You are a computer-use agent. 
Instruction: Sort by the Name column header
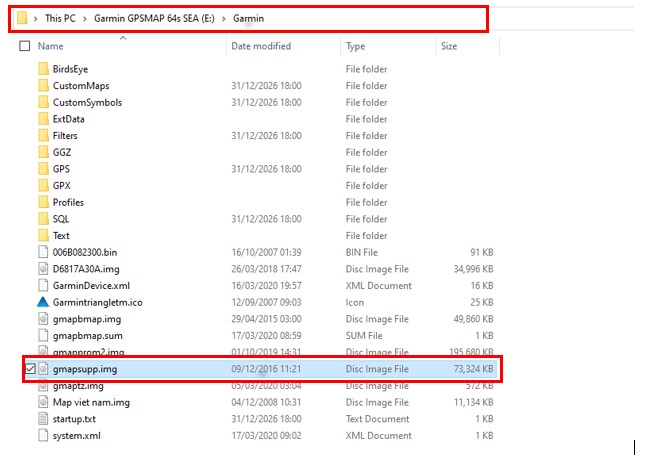pos(51,46)
